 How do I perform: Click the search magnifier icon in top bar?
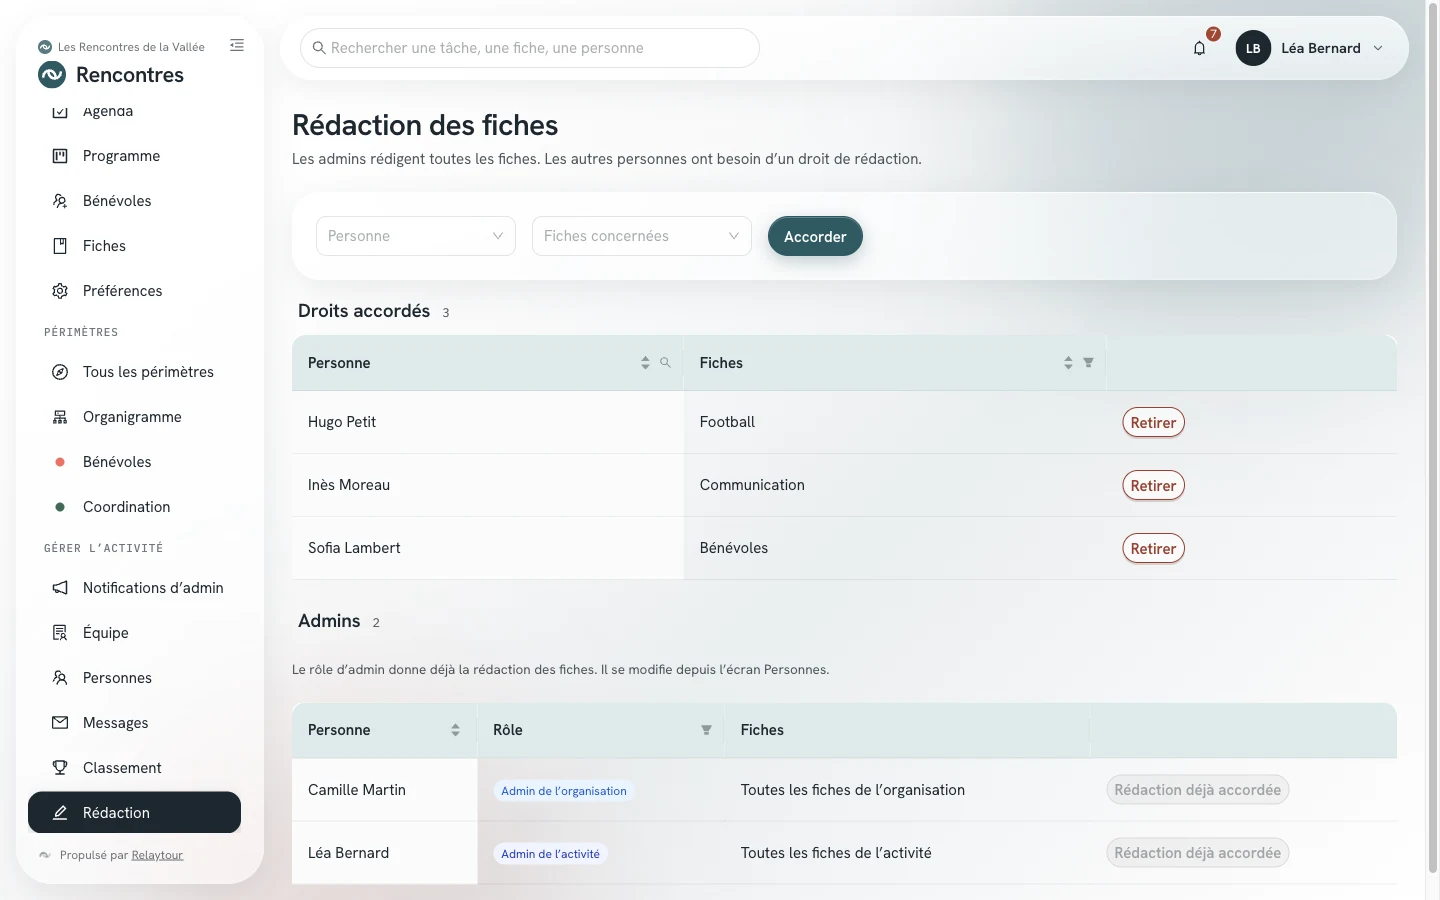point(319,48)
